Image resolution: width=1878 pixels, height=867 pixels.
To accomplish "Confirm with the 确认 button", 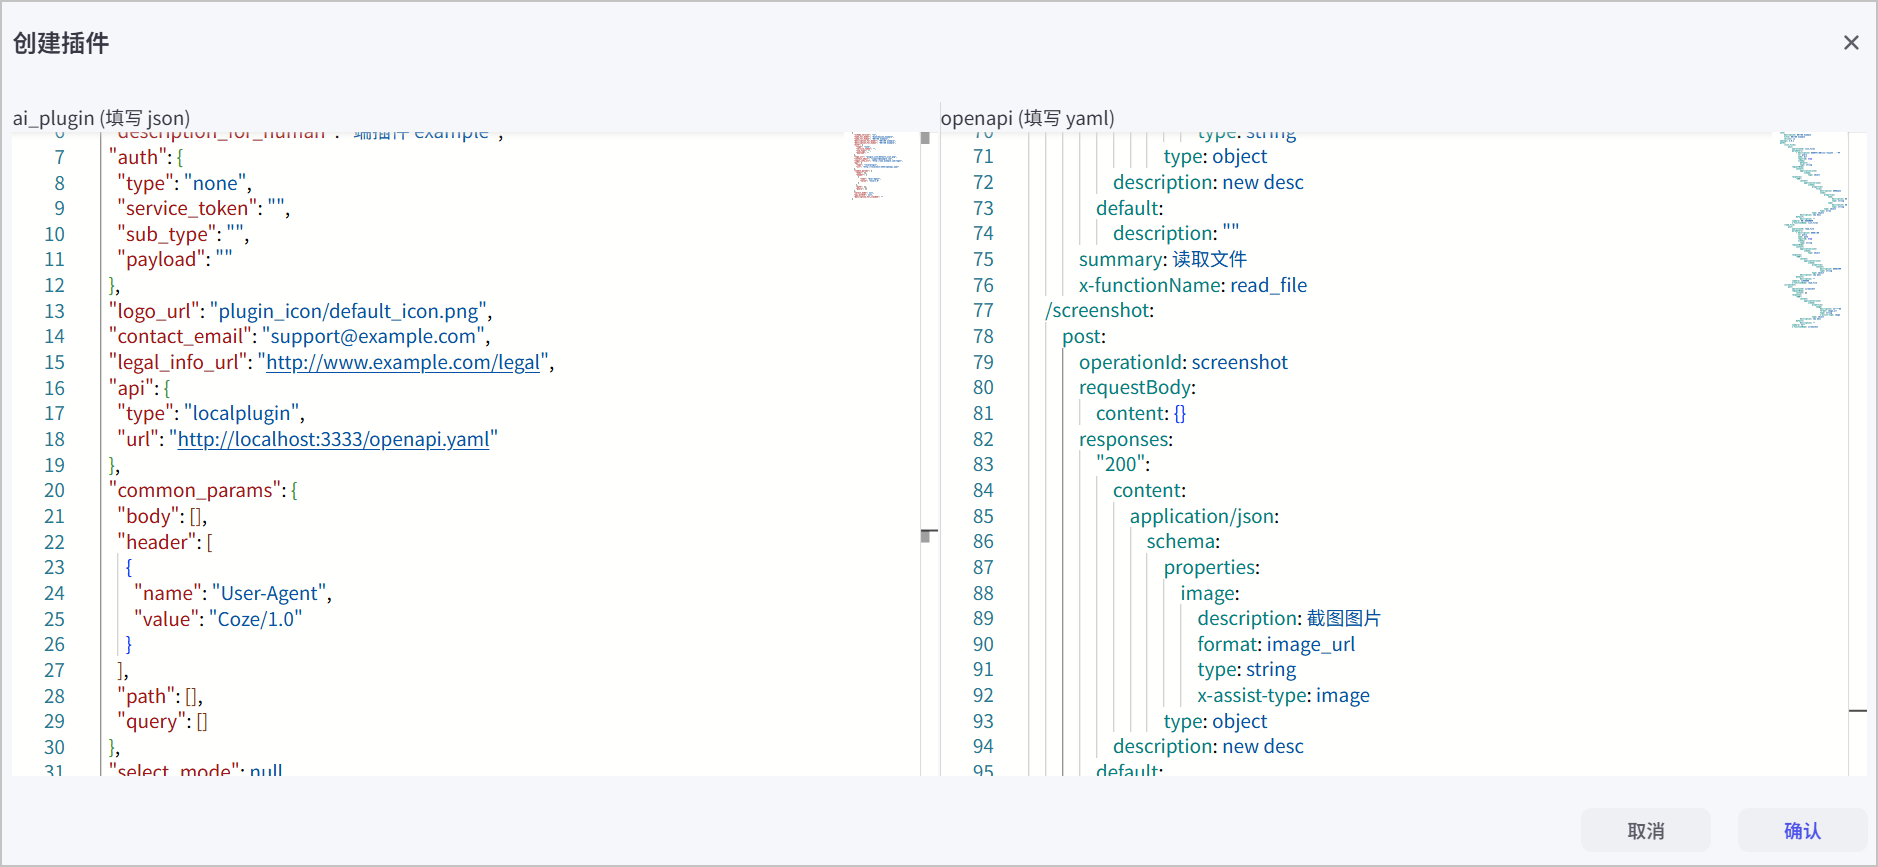I will coord(1802,830).
